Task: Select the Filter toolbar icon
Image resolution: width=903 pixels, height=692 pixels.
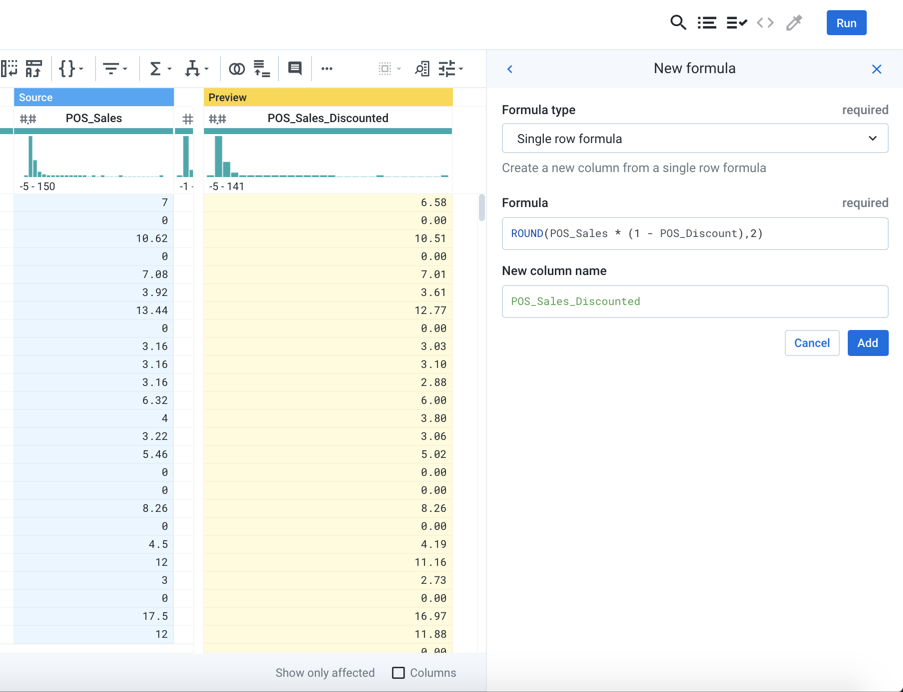Action: (x=110, y=68)
